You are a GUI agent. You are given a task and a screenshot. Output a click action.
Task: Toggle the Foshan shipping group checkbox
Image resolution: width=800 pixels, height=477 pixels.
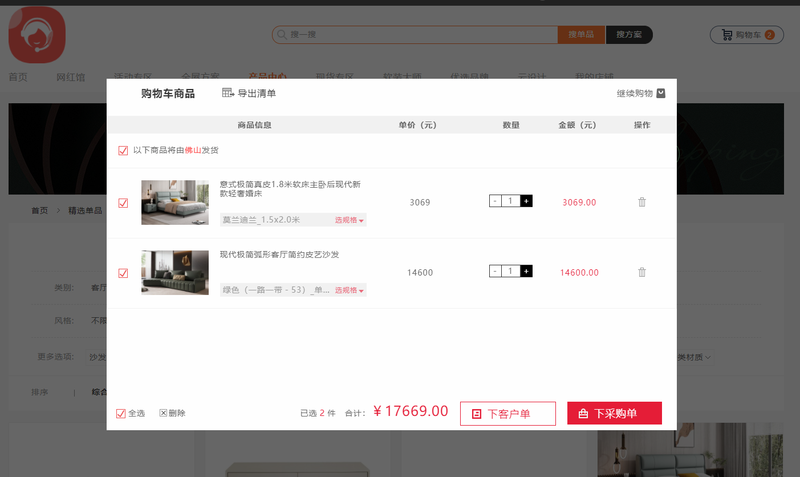(x=123, y=150)
